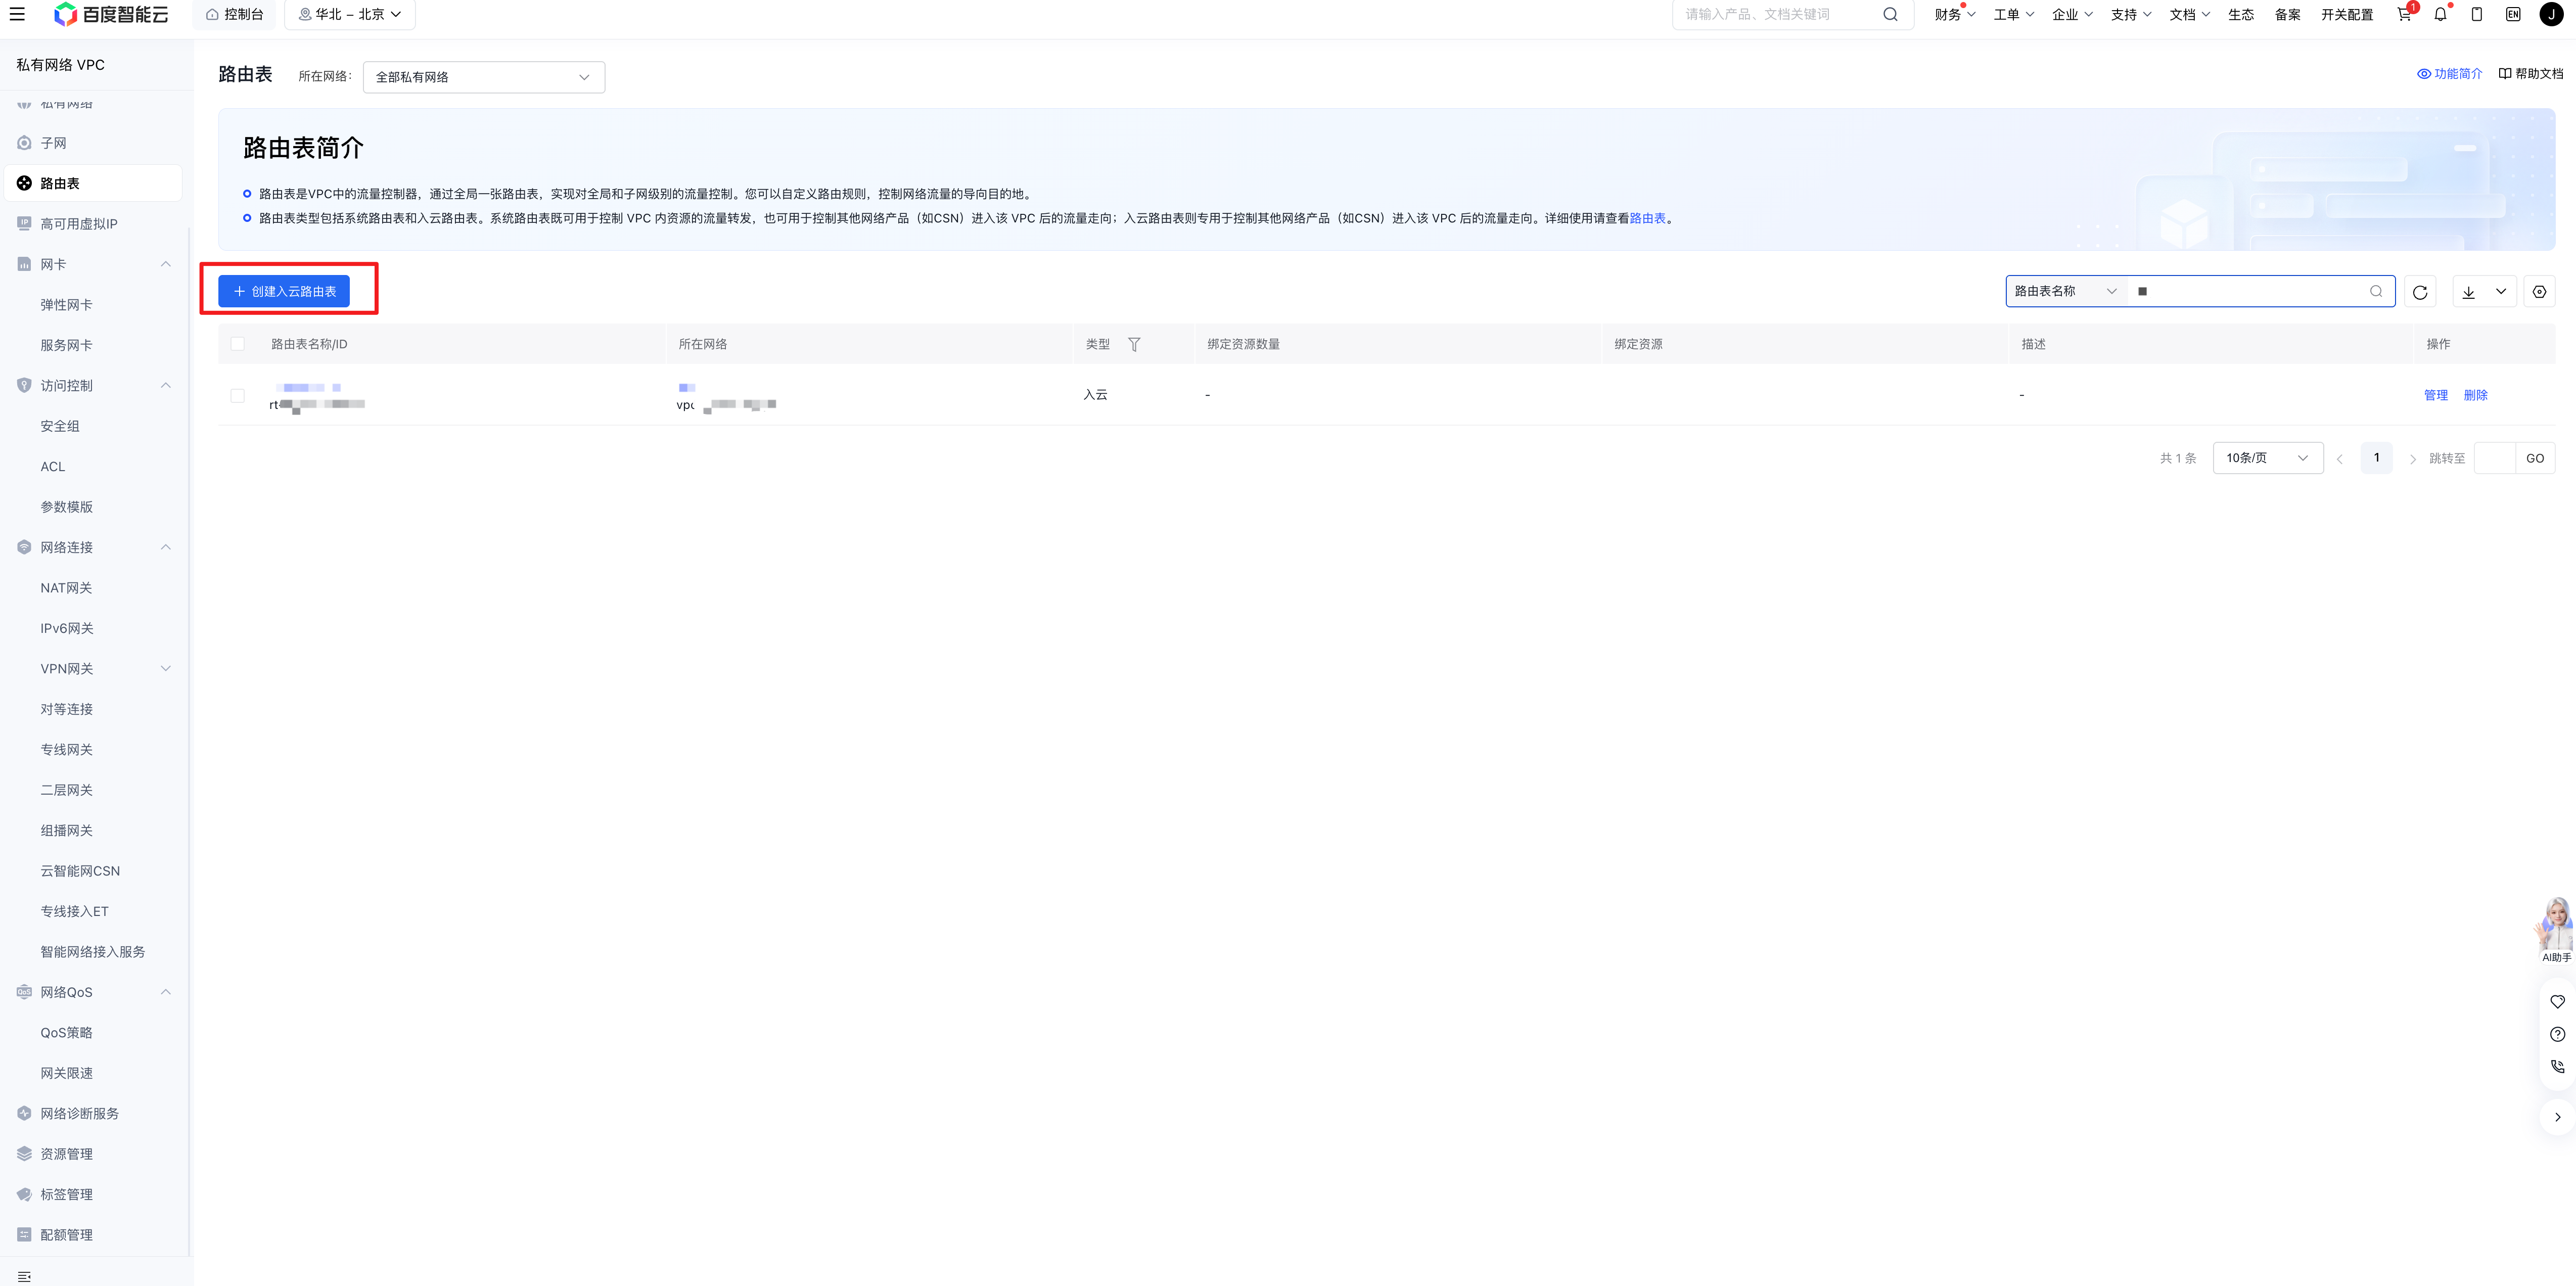
Task: Click the 管理 link in the row
Action: [x=2435, y=395]
